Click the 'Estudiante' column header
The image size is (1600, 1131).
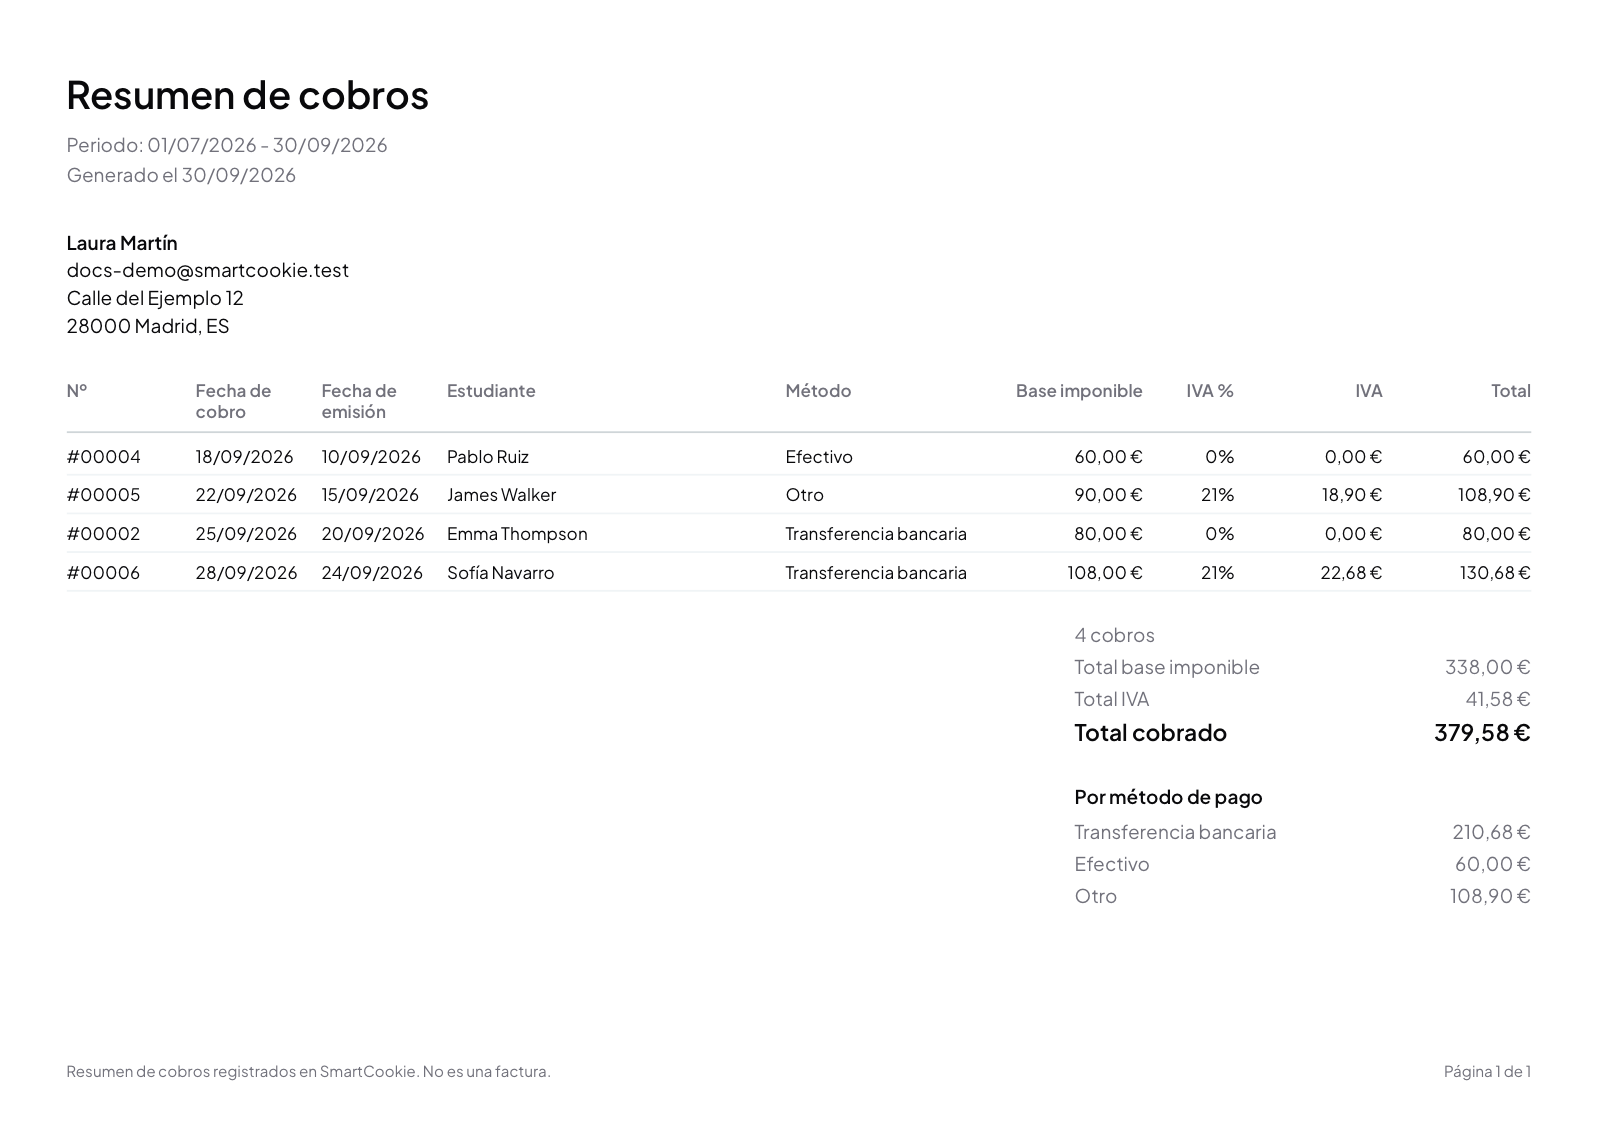click(x=491, y=391)
